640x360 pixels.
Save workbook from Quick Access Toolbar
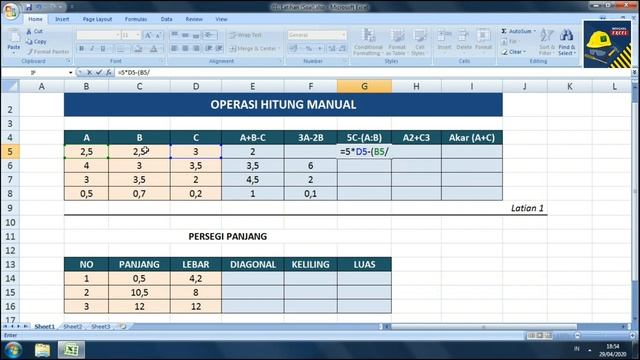(x=29, y=7)
